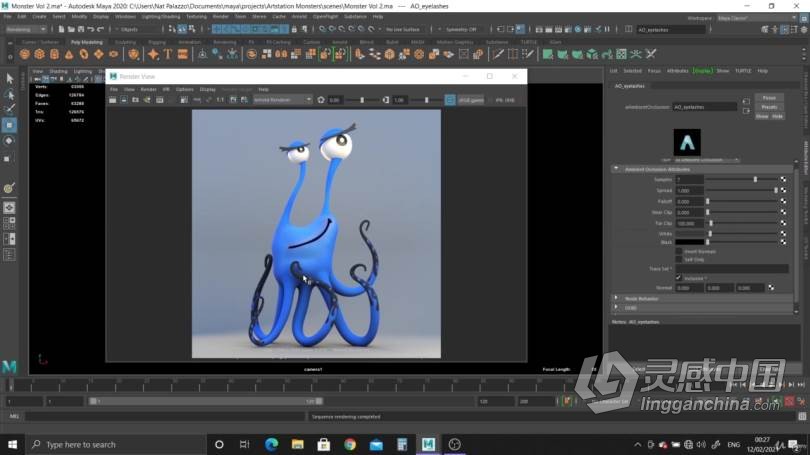The height and width of the screenshot is (455, 810).
Task: Choose the Lasso select tool in the toolbox
Action: [9, 94]
